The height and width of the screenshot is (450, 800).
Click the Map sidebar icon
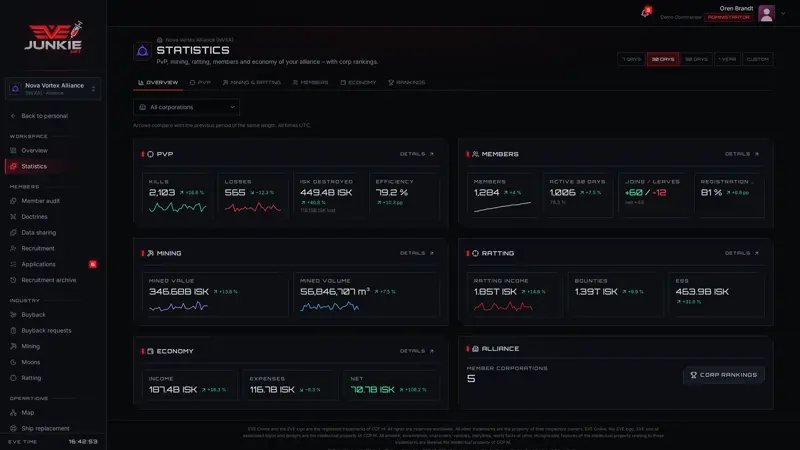pyautogui.click(x=13, y=412)
